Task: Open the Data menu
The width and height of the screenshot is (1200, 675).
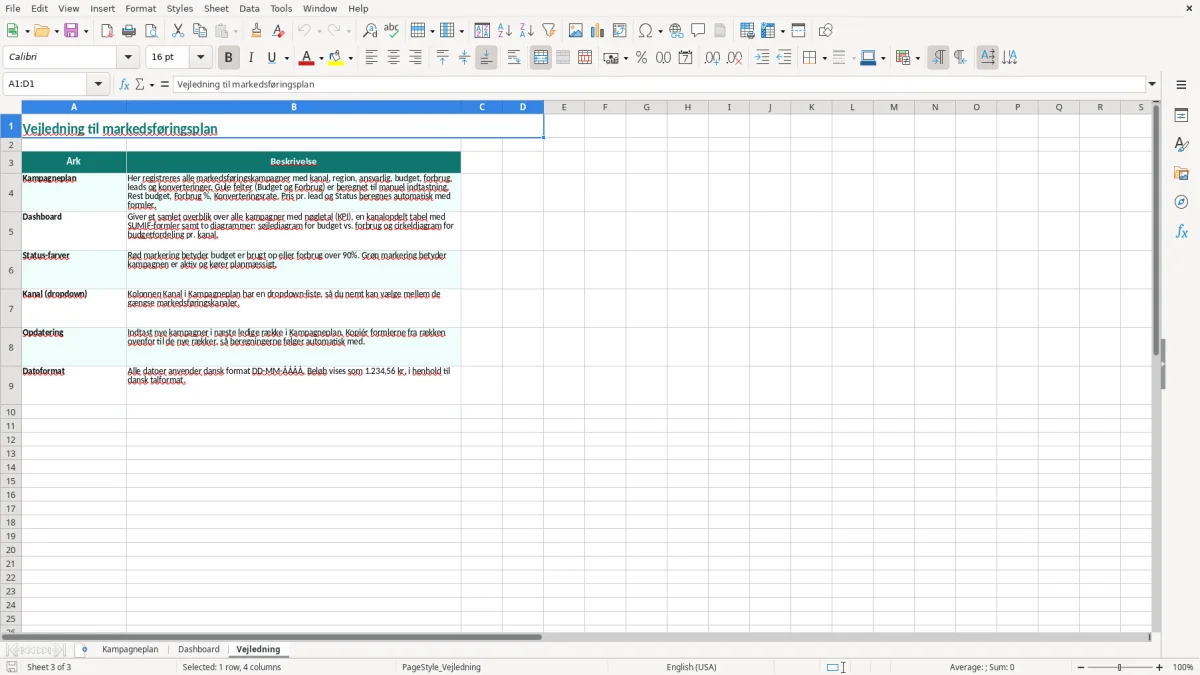Action: tap(249, 8)
